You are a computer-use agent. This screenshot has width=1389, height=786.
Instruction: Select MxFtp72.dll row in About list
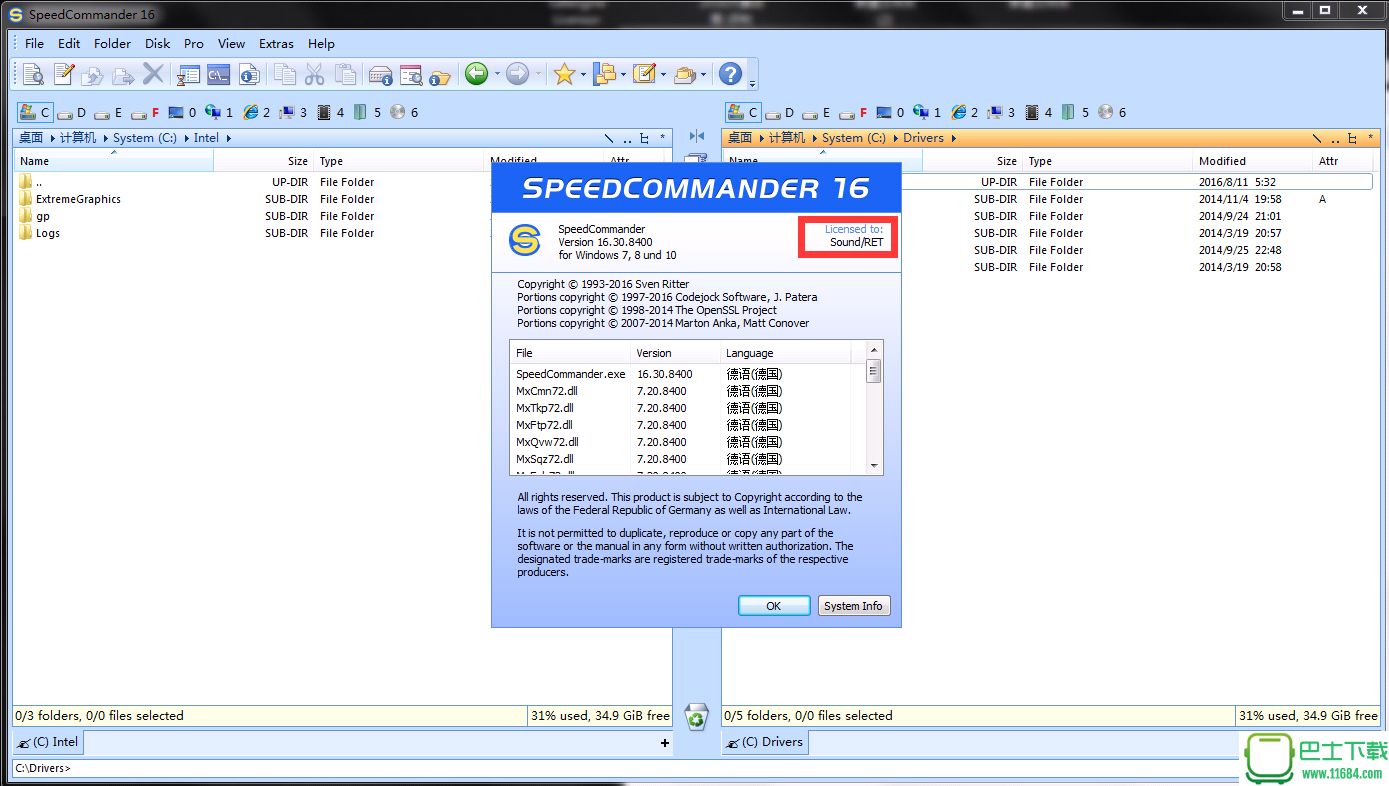pos(688,425)
